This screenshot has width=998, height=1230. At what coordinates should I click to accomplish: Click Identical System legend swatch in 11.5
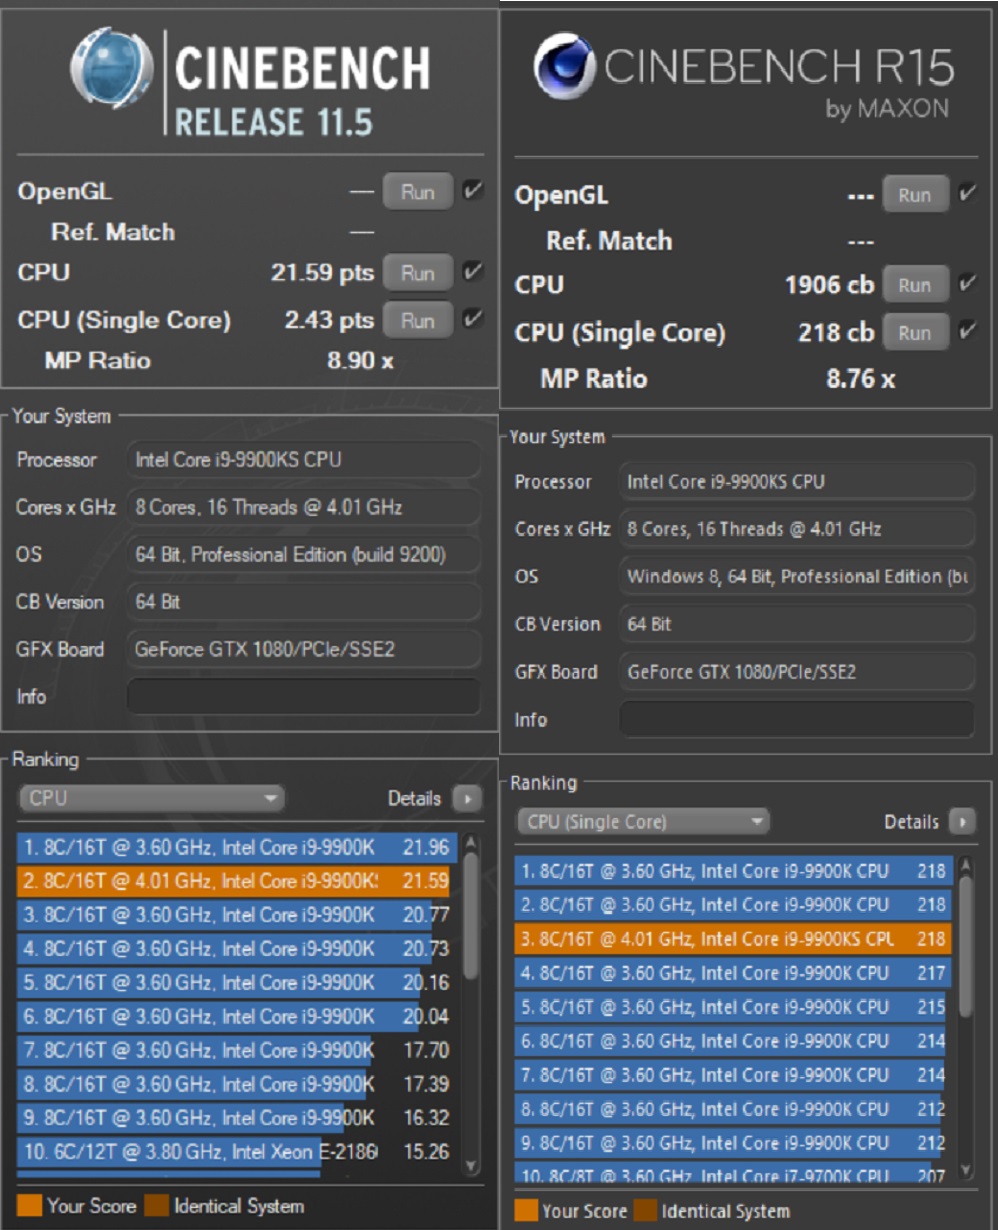point(157,1205)
